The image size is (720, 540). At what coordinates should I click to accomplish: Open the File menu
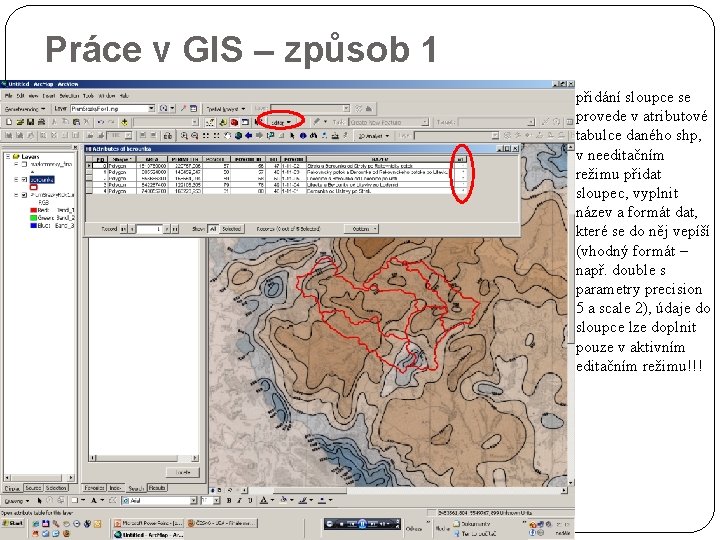8,96
